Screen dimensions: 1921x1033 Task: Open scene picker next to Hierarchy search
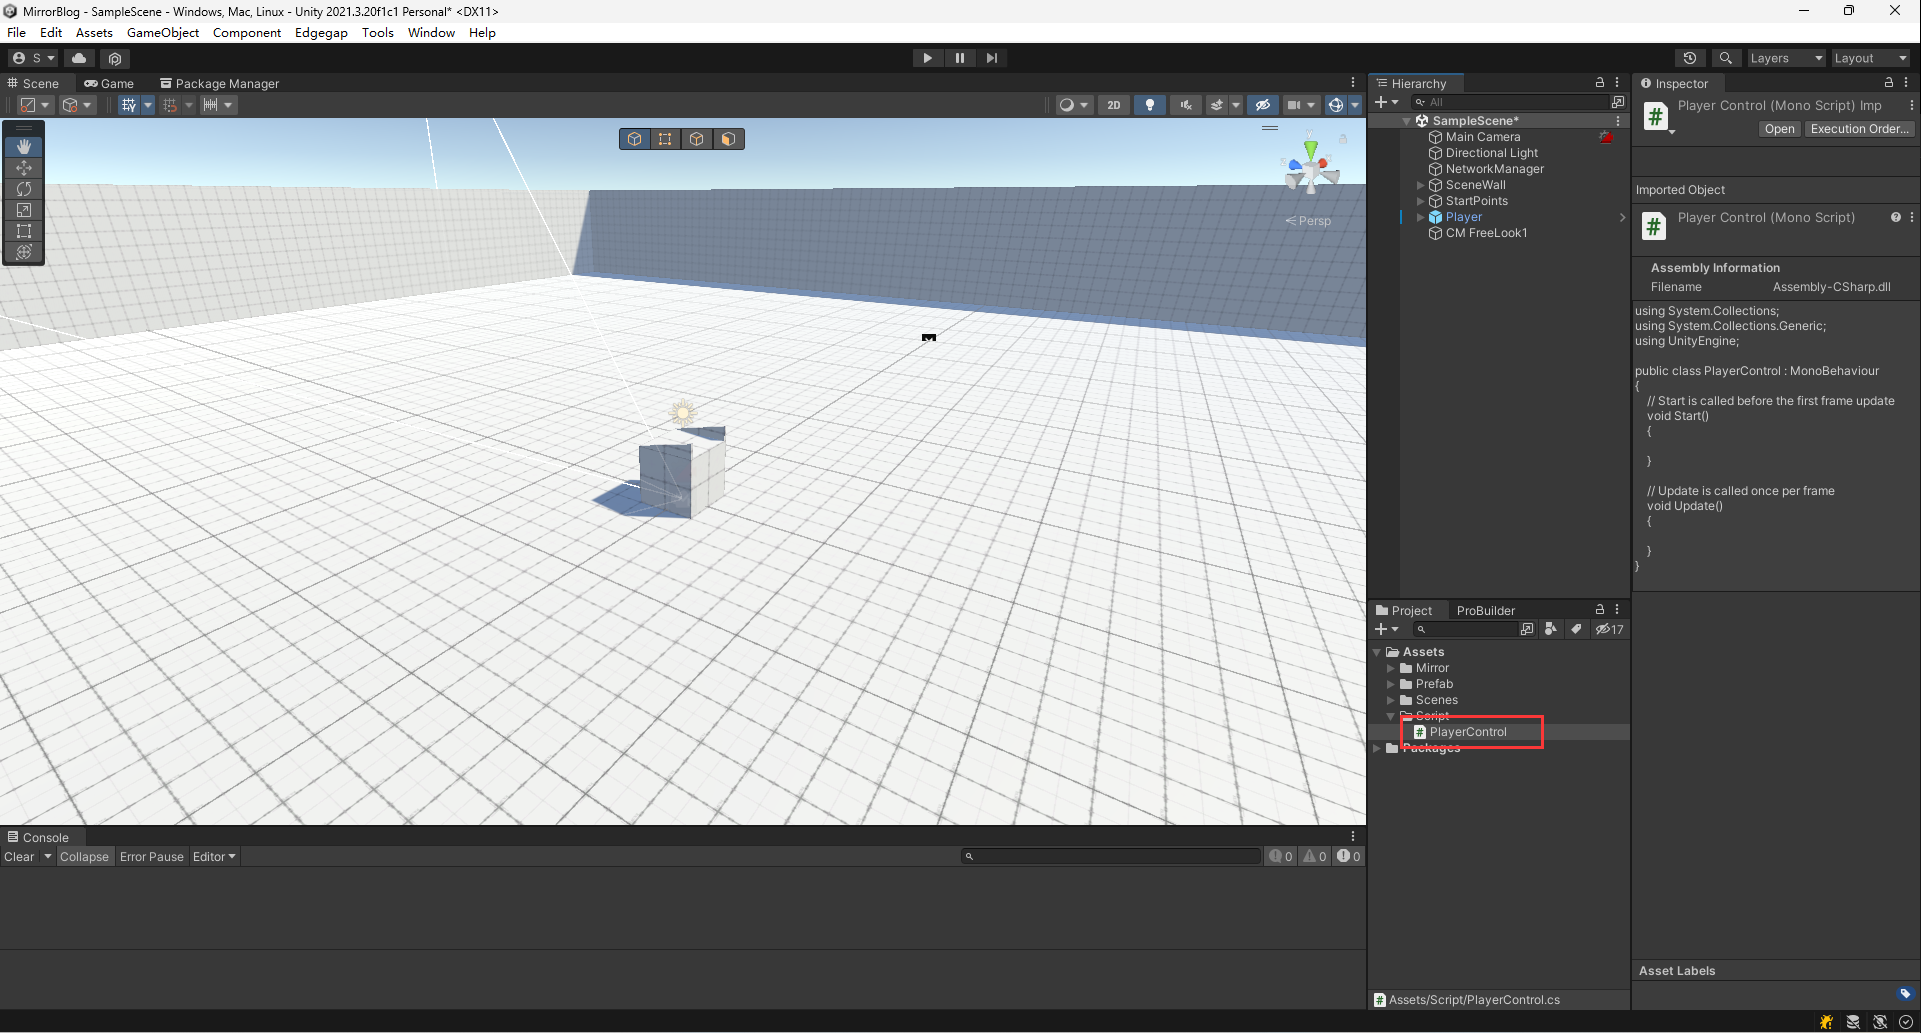click(x=1617, y=102)
